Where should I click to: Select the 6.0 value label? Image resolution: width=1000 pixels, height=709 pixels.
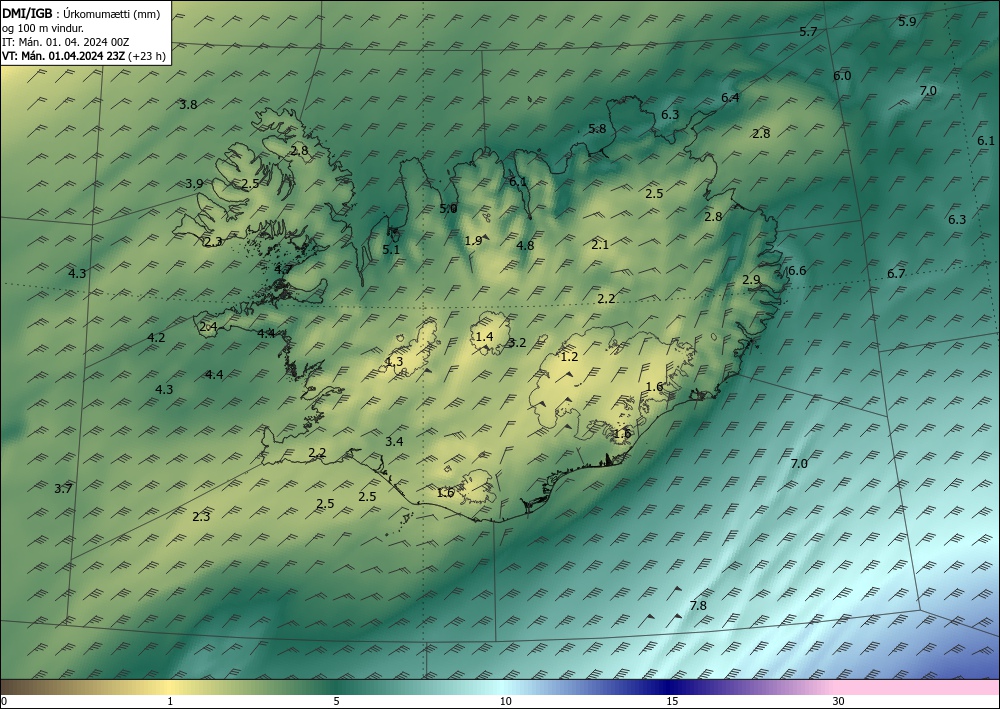842,76
